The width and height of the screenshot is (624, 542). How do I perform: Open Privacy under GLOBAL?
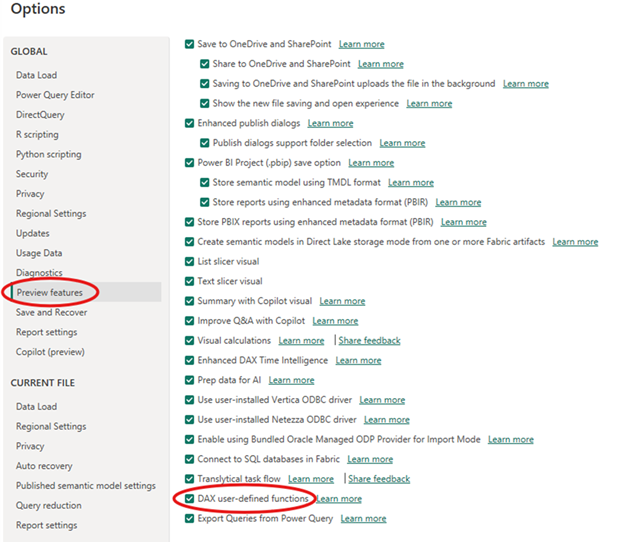click(30, 194)
